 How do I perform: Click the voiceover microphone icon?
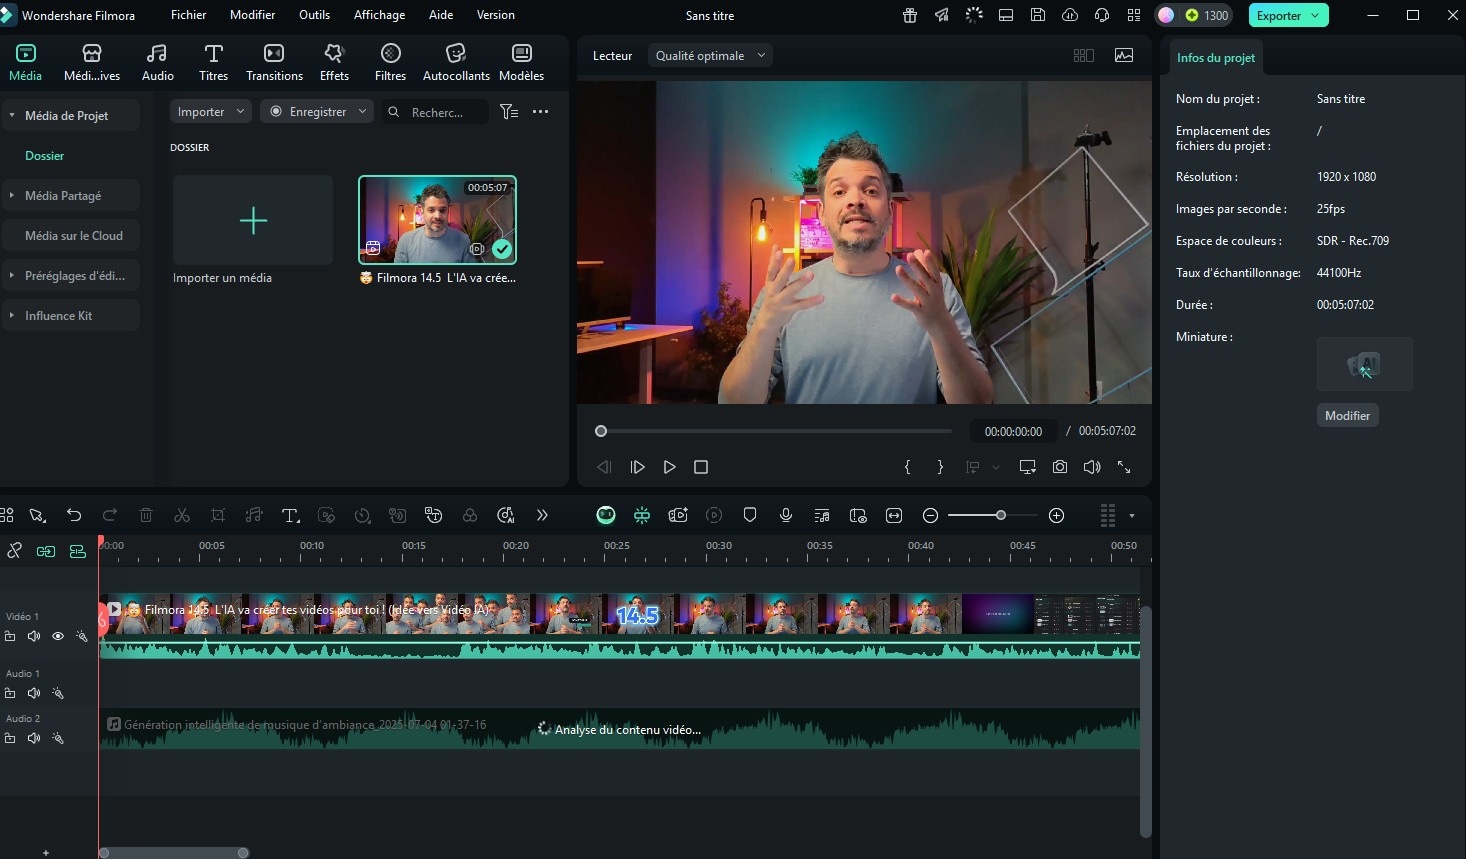point(786,515)
